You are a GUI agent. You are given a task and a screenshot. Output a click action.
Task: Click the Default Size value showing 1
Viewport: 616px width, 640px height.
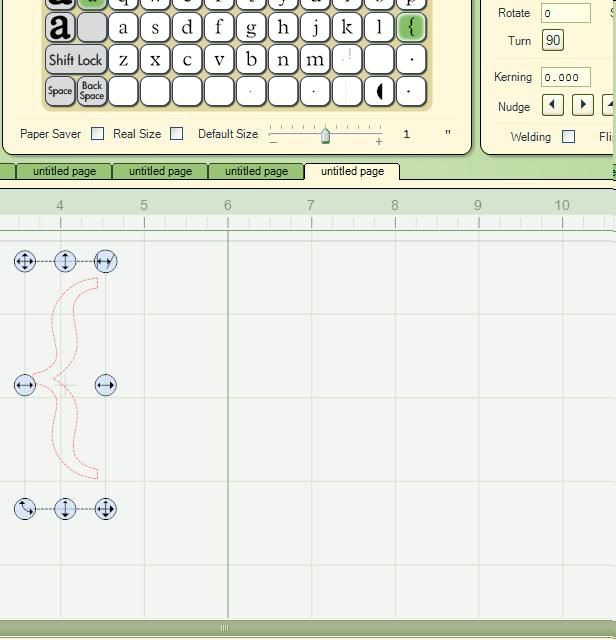(x=406, y=134)
